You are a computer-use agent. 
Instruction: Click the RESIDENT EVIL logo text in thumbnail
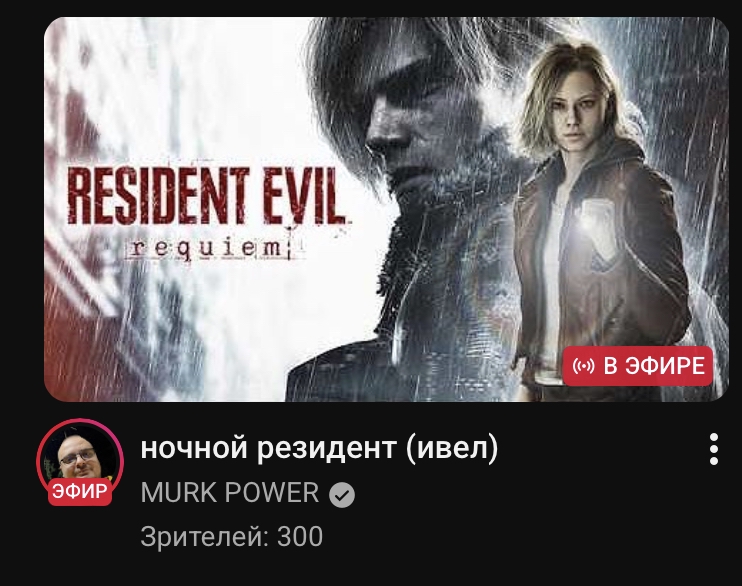pyautogui.click(x=206, y=195)
